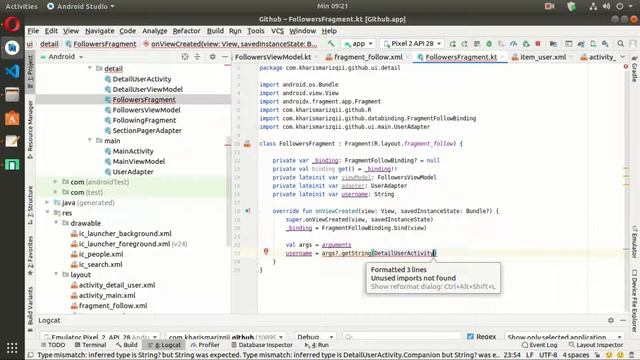Switch to the FollowersViewModel.kt tab

pyautogui.click(x=273, y=57)
